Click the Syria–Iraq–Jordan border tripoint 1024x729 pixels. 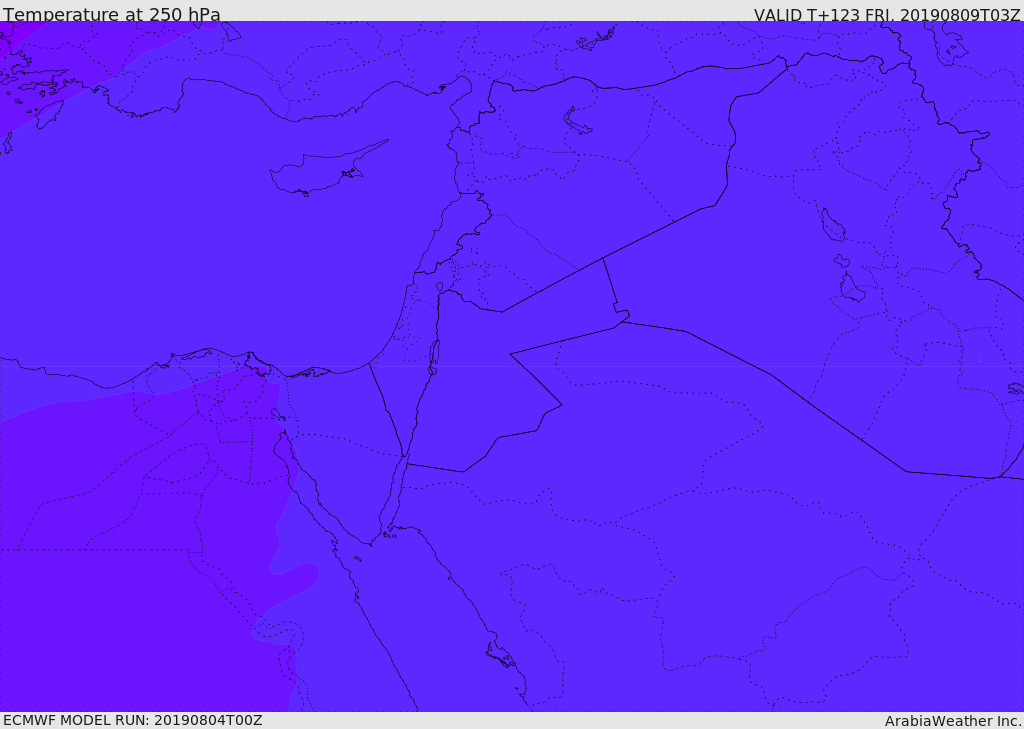pyautogui.click(x=603, y=259)
